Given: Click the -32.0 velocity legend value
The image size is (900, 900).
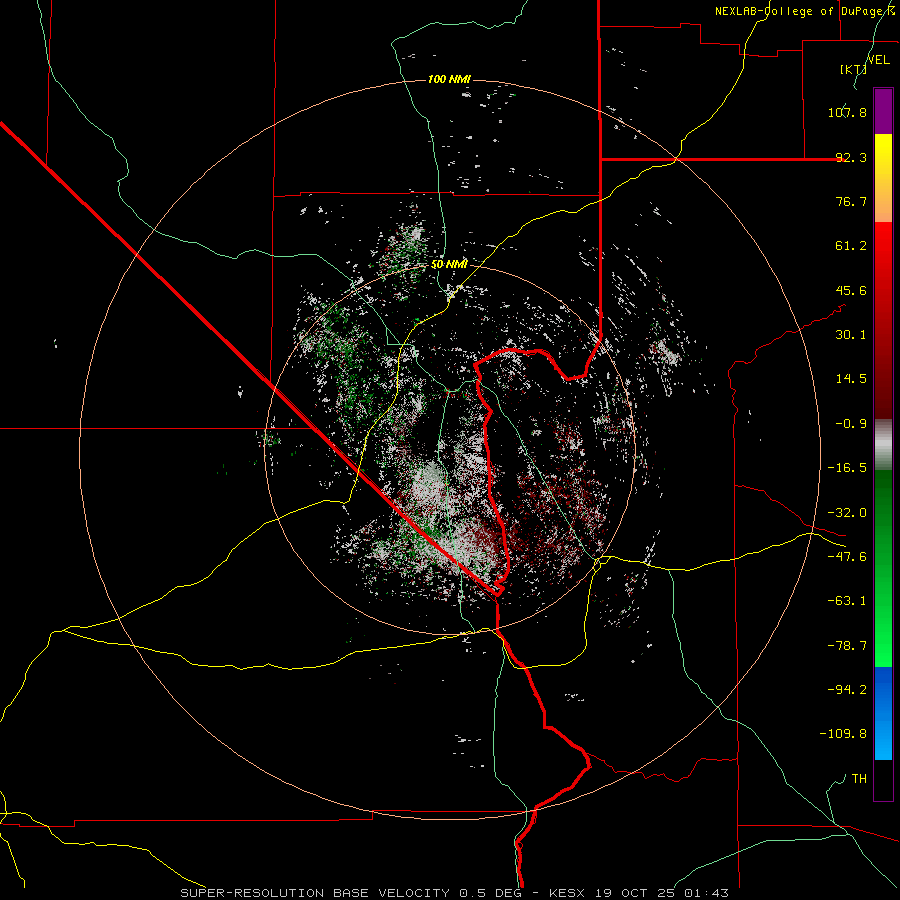Looking at the screenshot, I should [847, 513].
